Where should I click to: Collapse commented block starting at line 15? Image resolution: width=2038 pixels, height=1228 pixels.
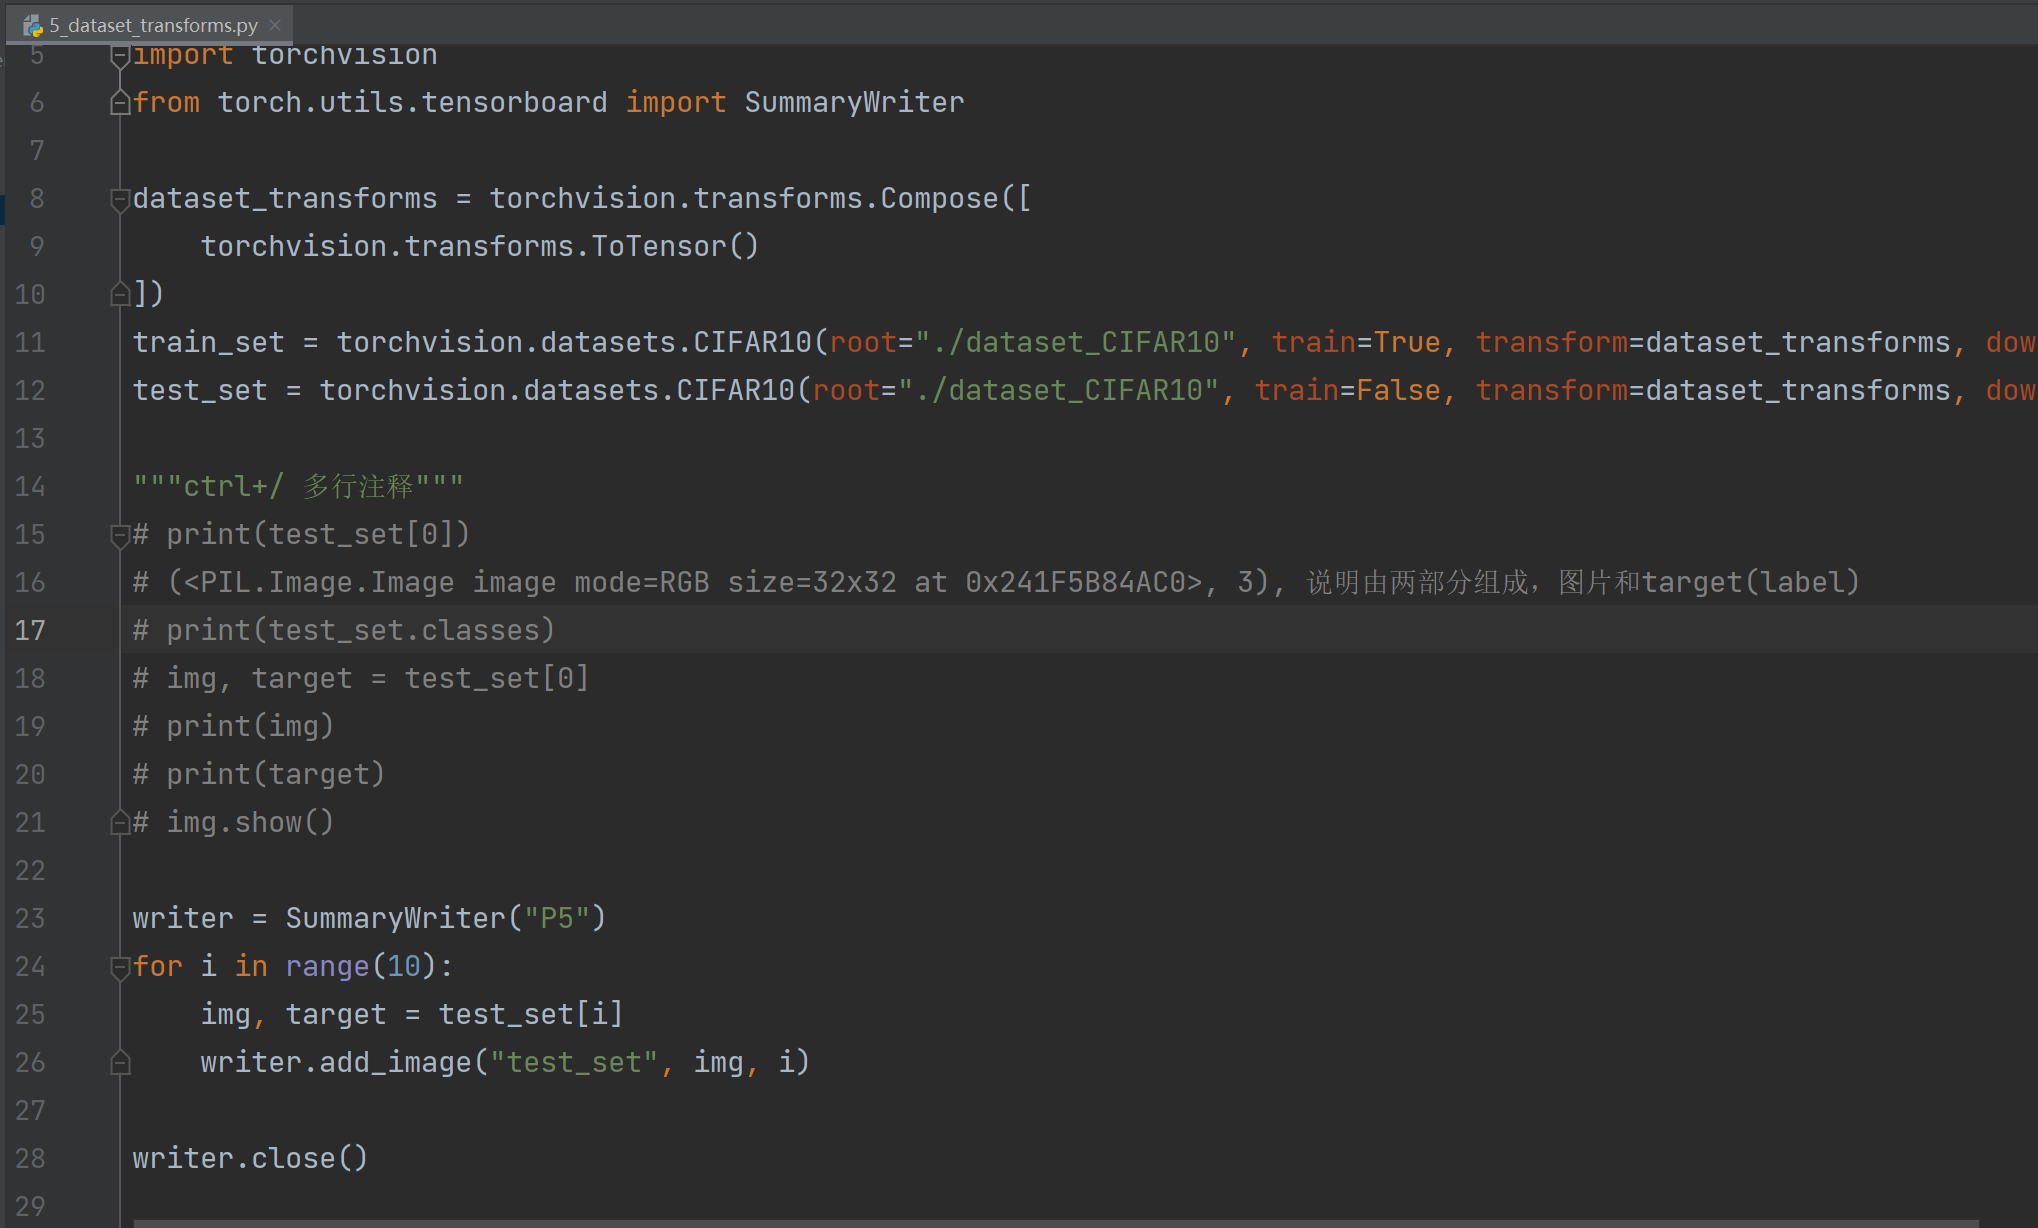(x=120, y=535)
